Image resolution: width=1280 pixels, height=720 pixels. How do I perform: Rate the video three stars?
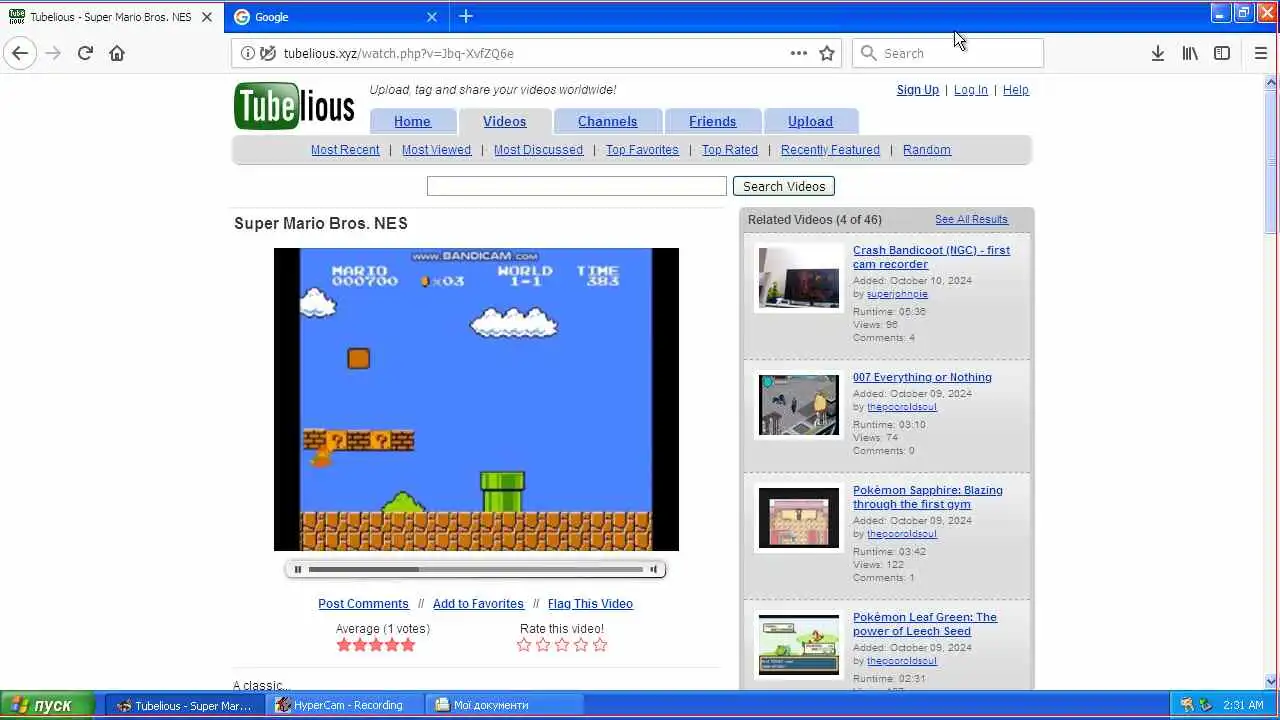[x=562, y=645]
